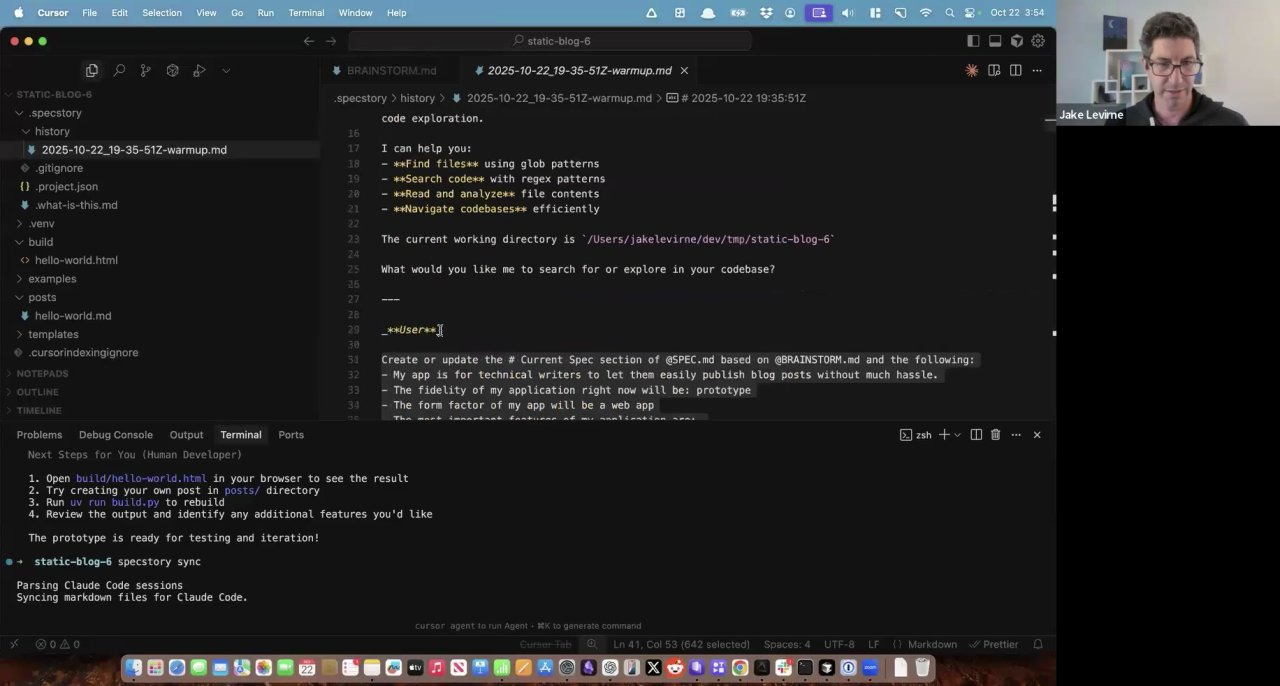Kill the zsh terminal with trash icon

tap(995, 434)
